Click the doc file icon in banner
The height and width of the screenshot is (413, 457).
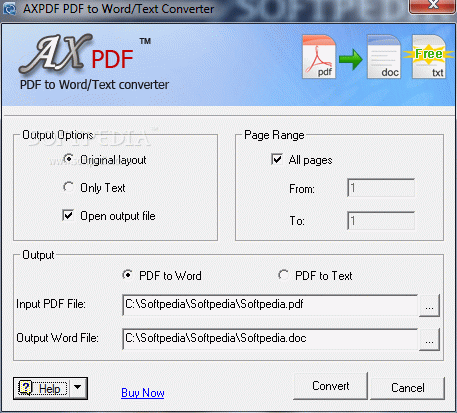coord(384,57)
